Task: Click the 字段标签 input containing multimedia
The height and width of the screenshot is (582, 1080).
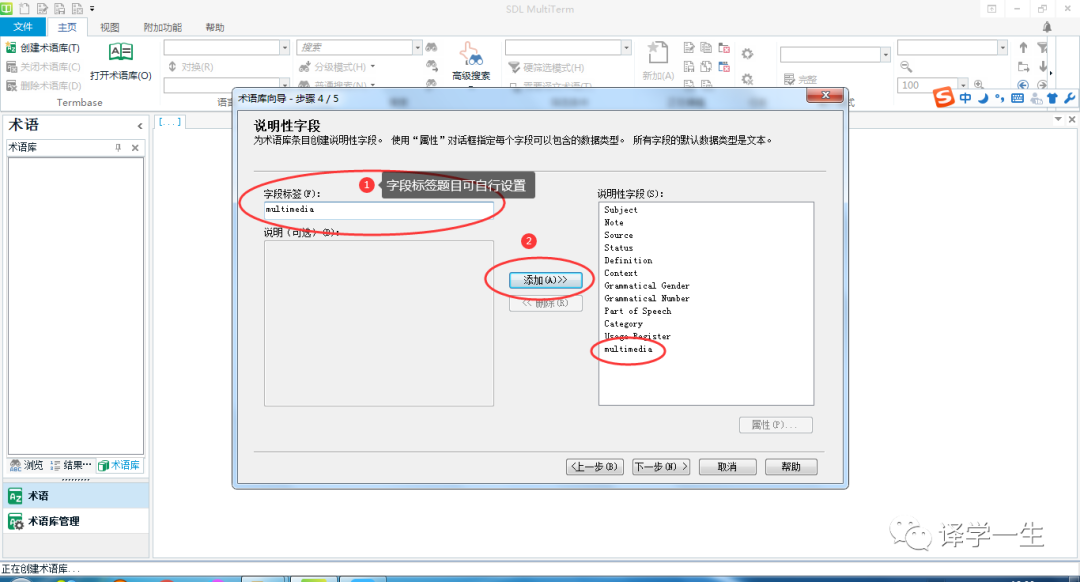Action: [x=379, y=209]
